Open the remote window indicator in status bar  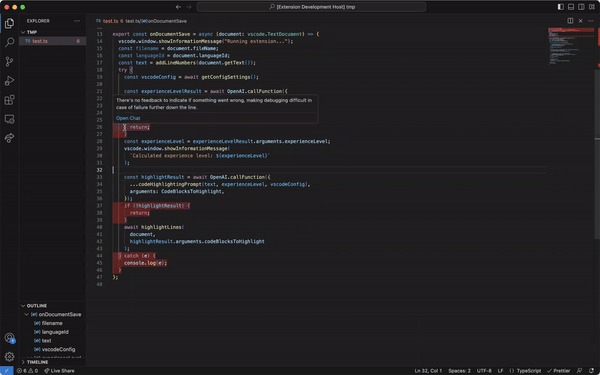[7, 371]
